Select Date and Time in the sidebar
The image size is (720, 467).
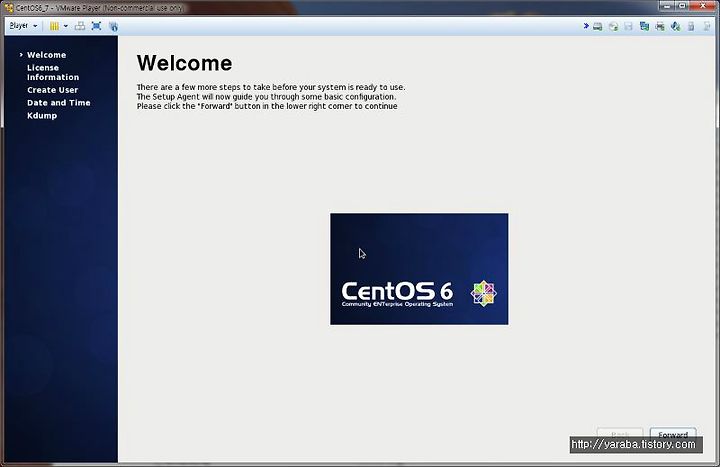click(x=59, y=103)
